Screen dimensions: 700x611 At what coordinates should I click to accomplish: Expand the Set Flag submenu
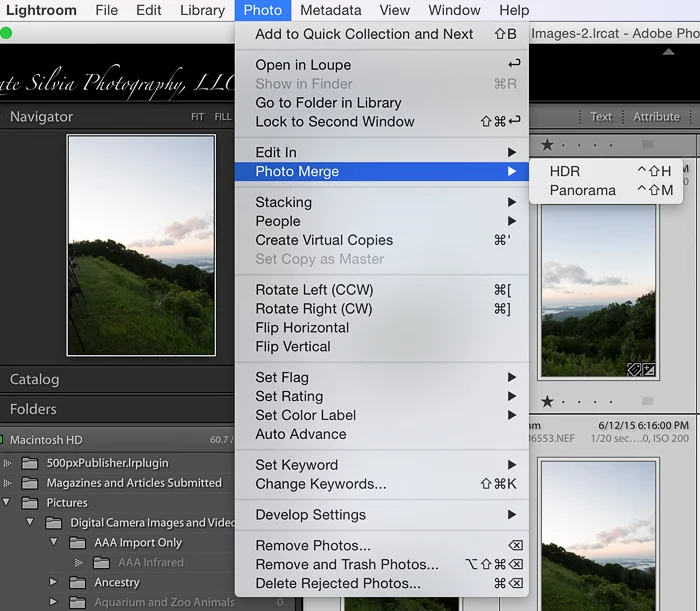point(382,377)
